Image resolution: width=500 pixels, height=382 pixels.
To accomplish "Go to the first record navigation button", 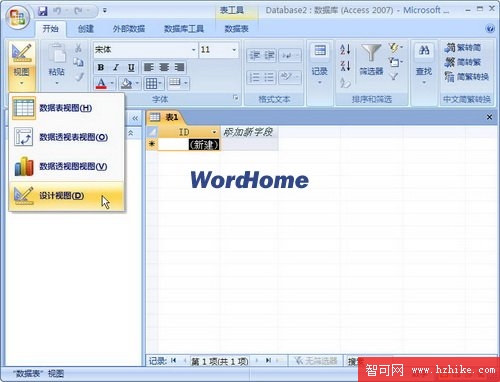I will click(173, 360).
